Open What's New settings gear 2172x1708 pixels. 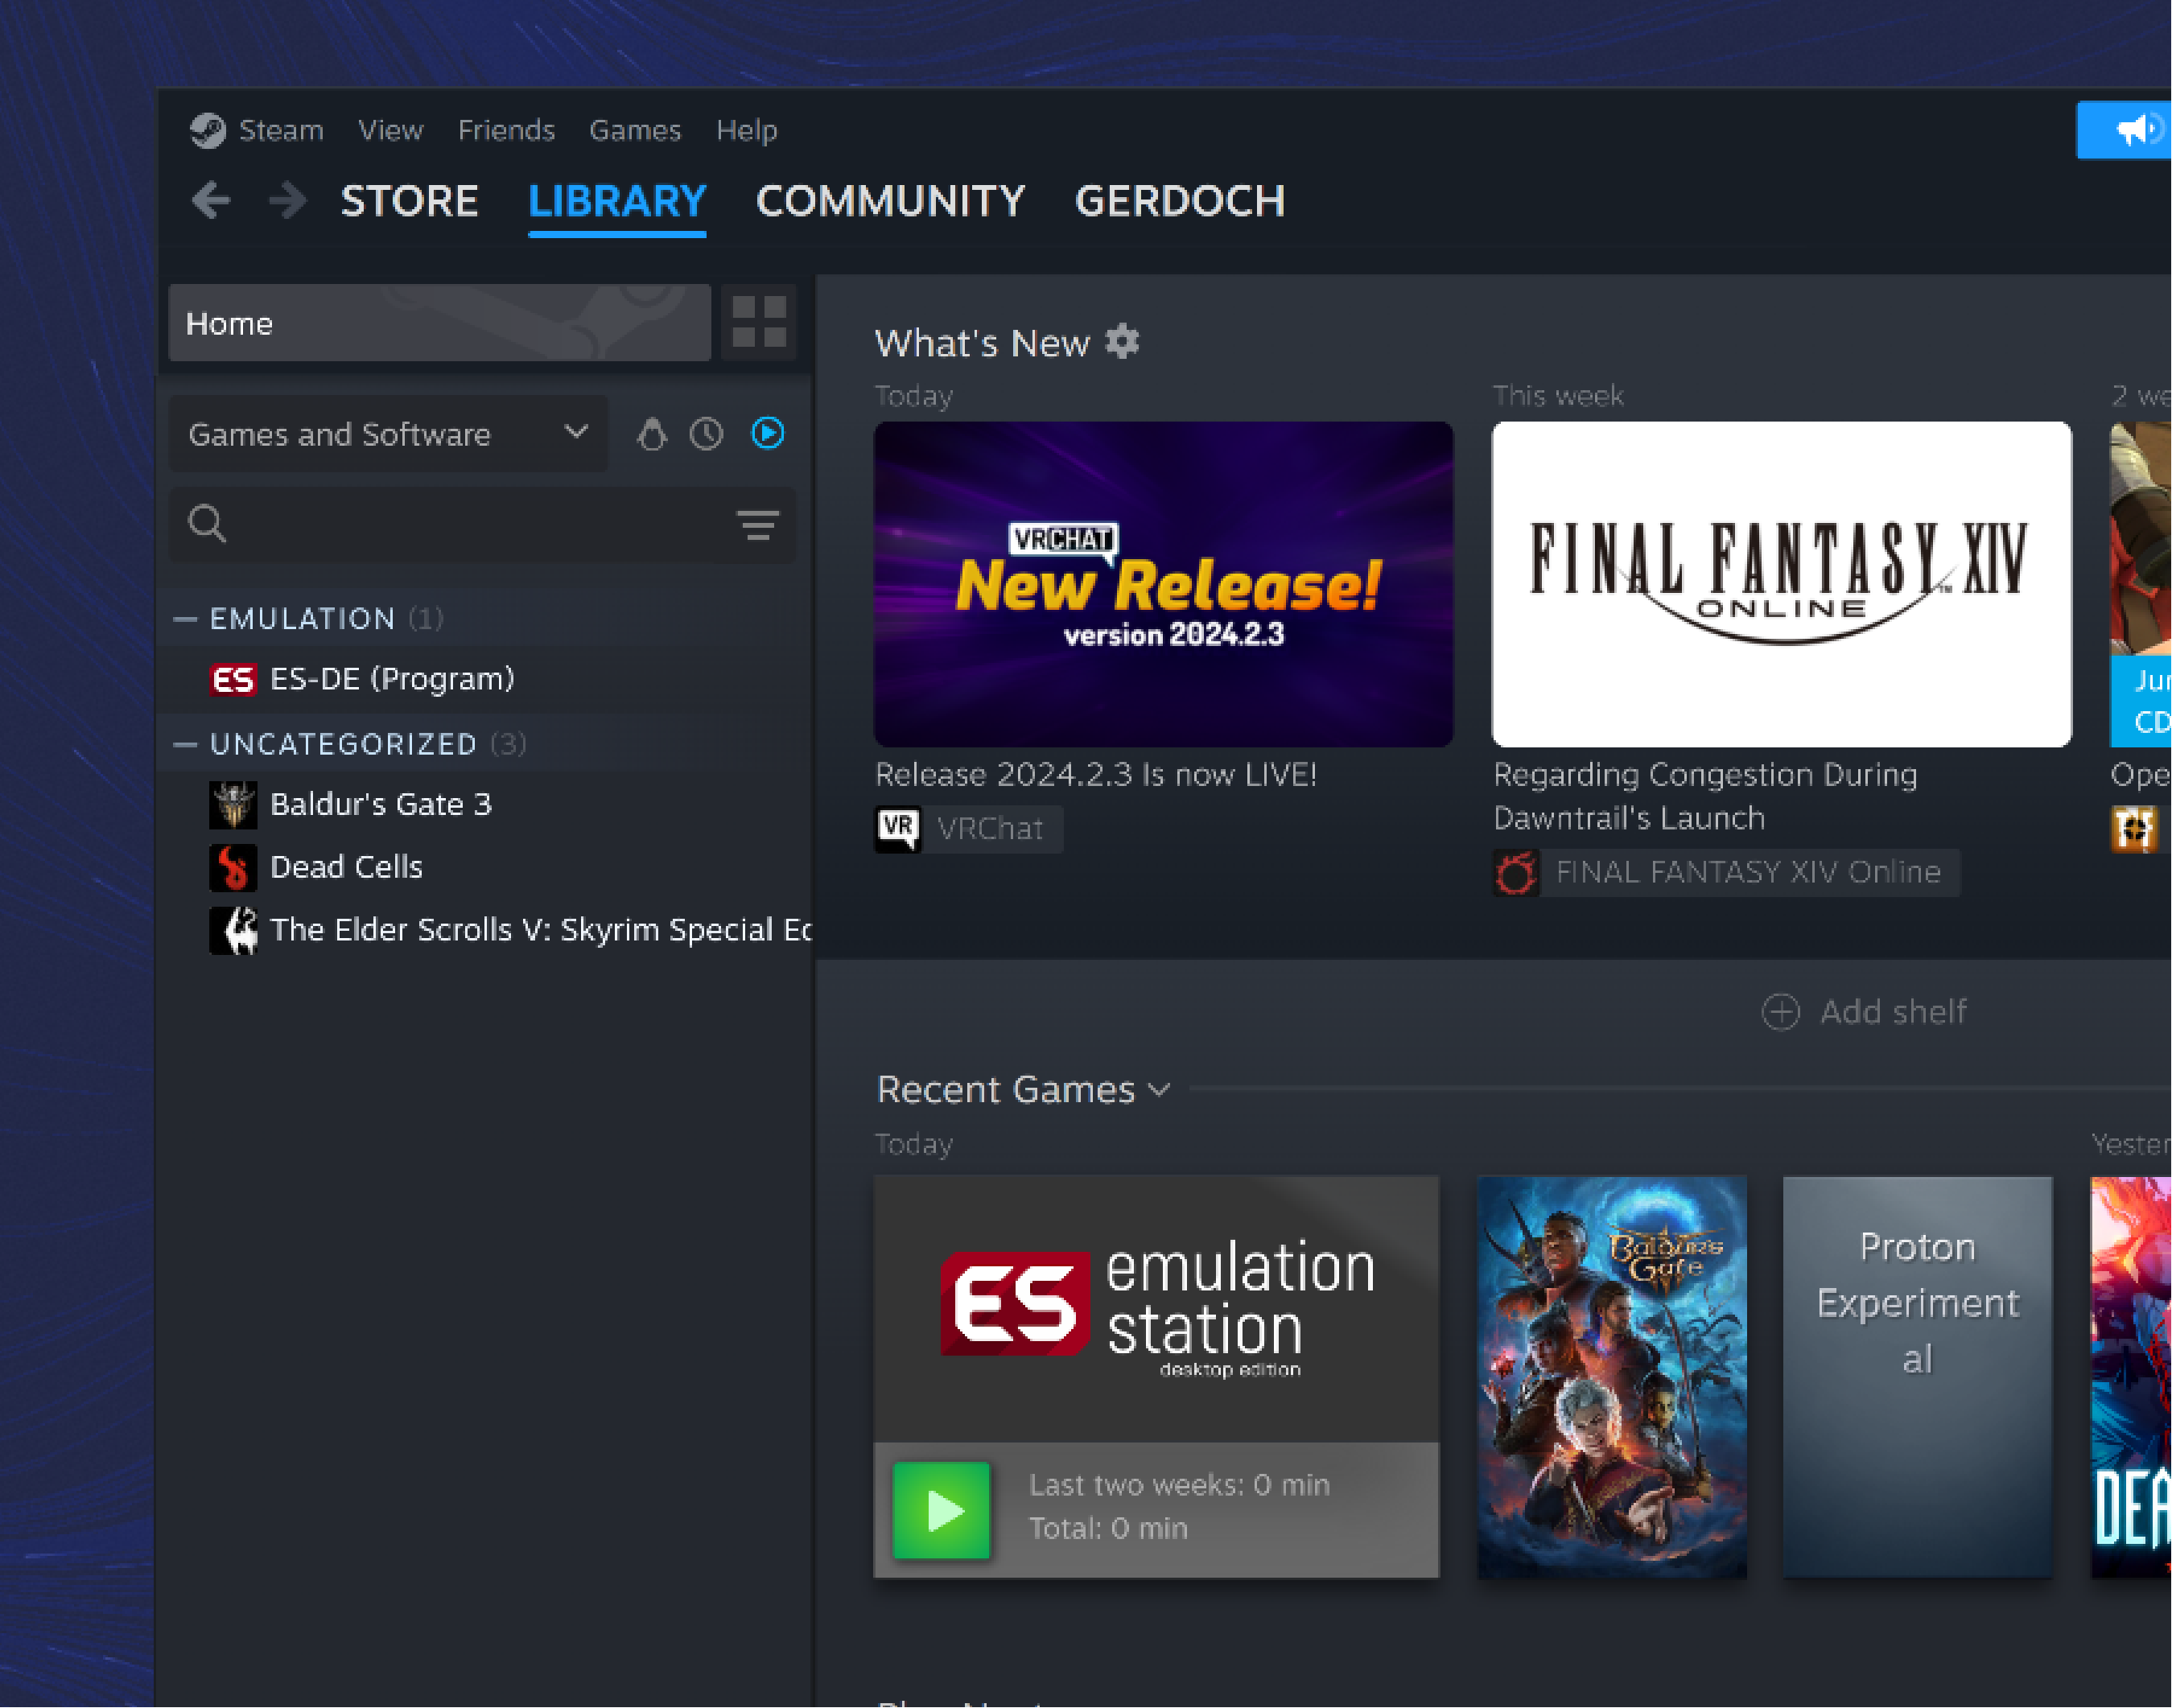click(x=1123, y=342)
